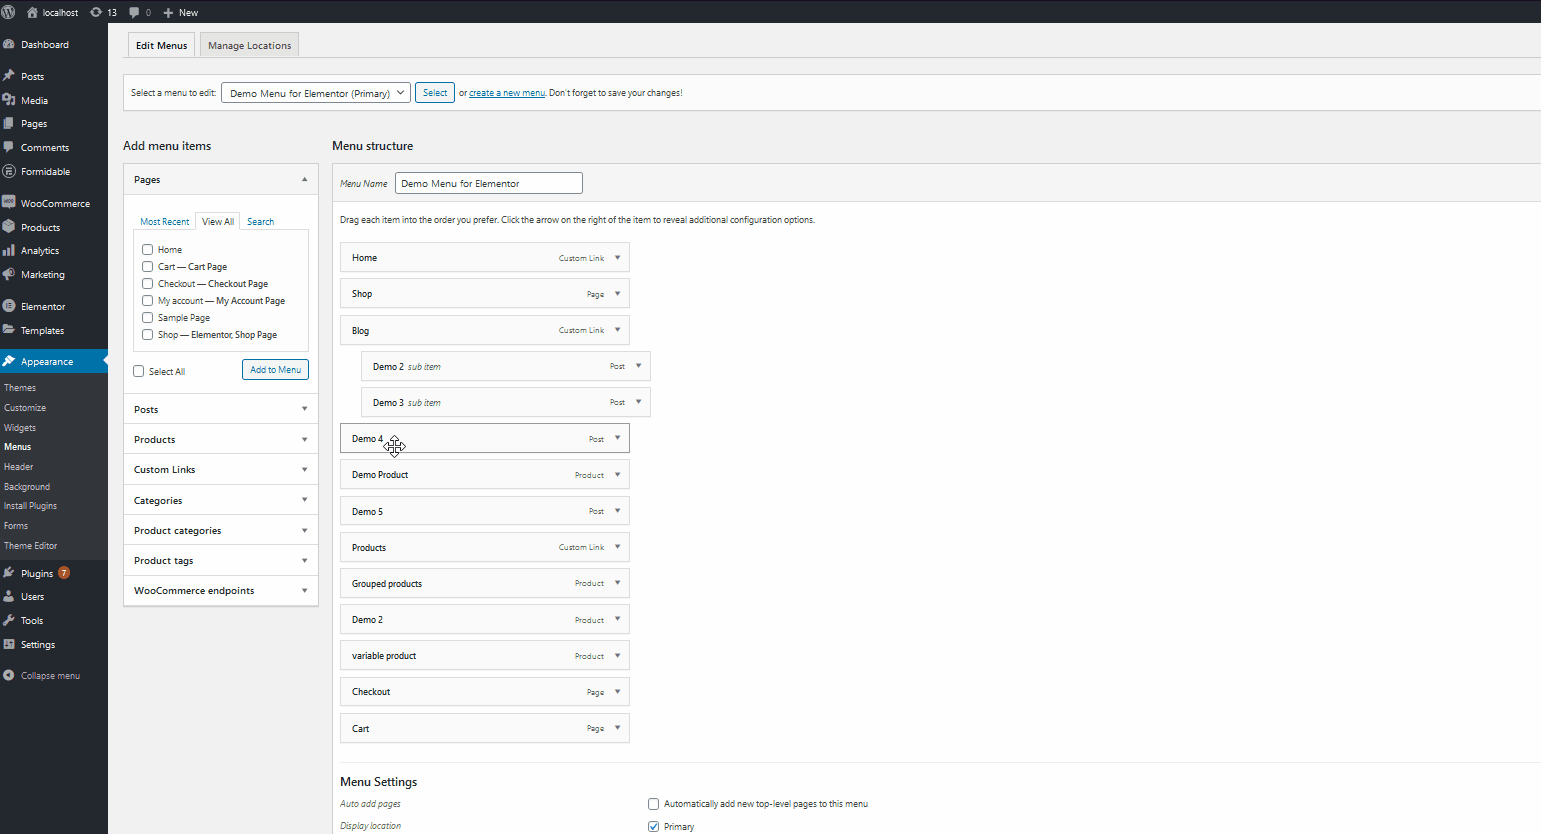1541x834 pixels.
Task: Expand the Demo Product menu item options
Action: (x=618, y=475)
